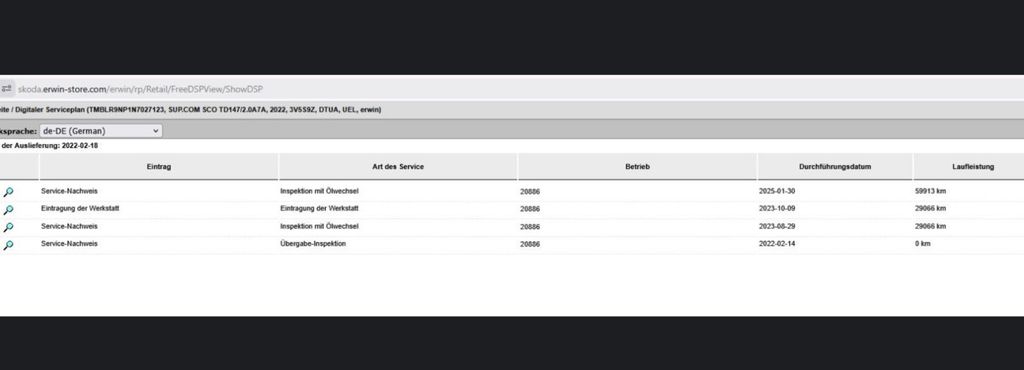
Task: Click Inspektion mit Ölwechsel for 2025-01-30
Action: [319, 191]
